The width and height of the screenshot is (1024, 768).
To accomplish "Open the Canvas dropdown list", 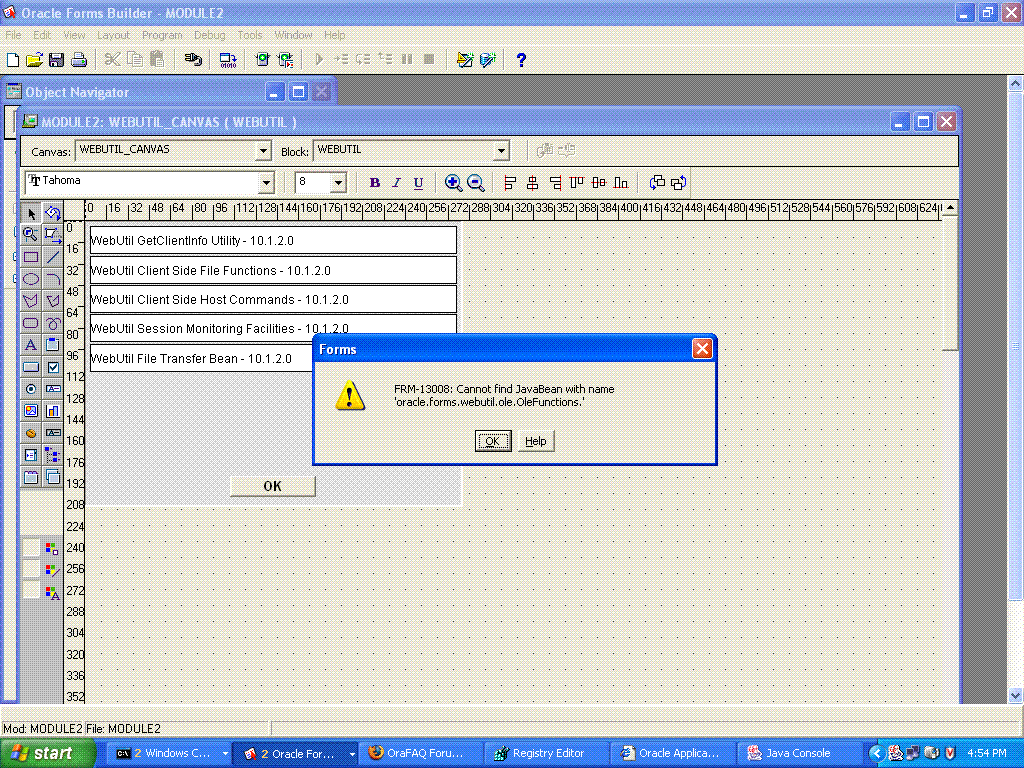I will [x=263, y=151].
